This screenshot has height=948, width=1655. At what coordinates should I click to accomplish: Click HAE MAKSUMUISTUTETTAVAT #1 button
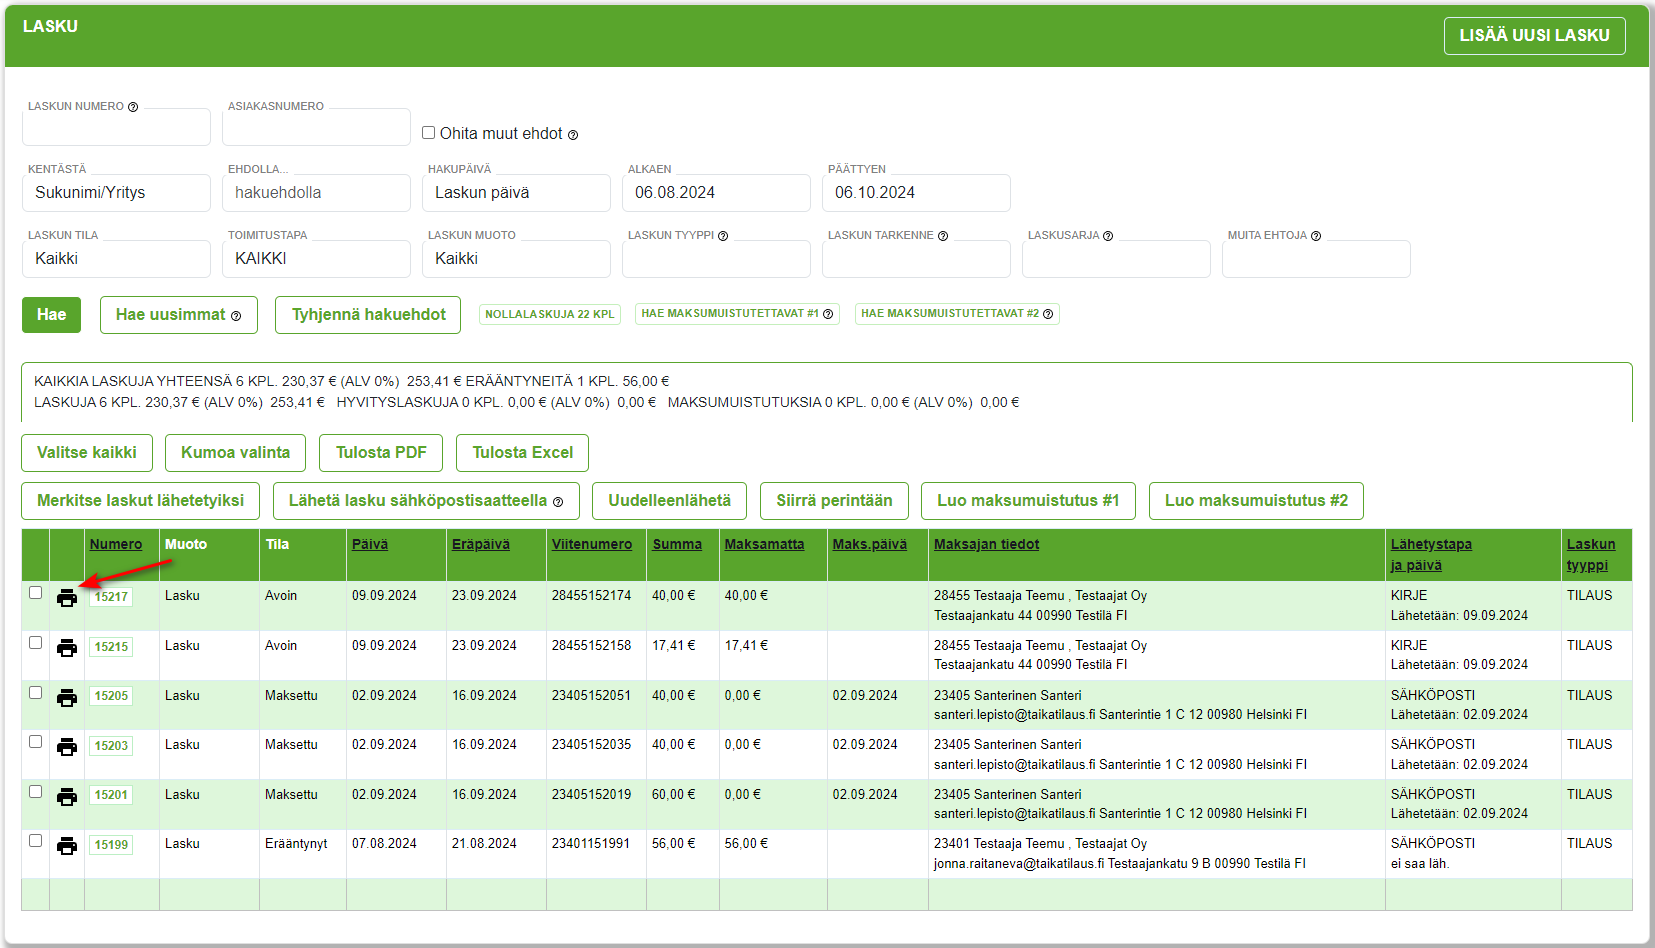coord(737,314)
